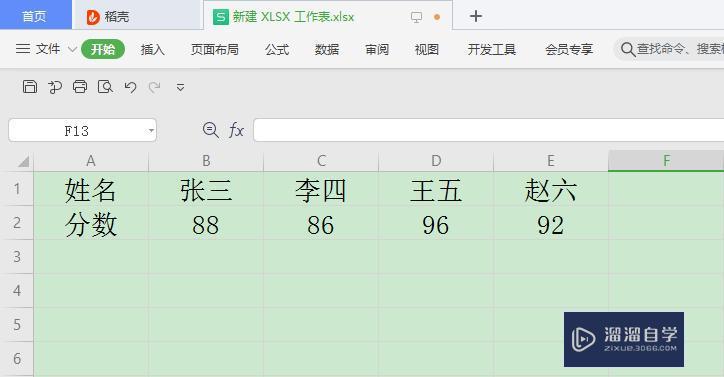Screen dimensions: 724x377
Task: Select cell with score 96
Action: coord(436,223)
